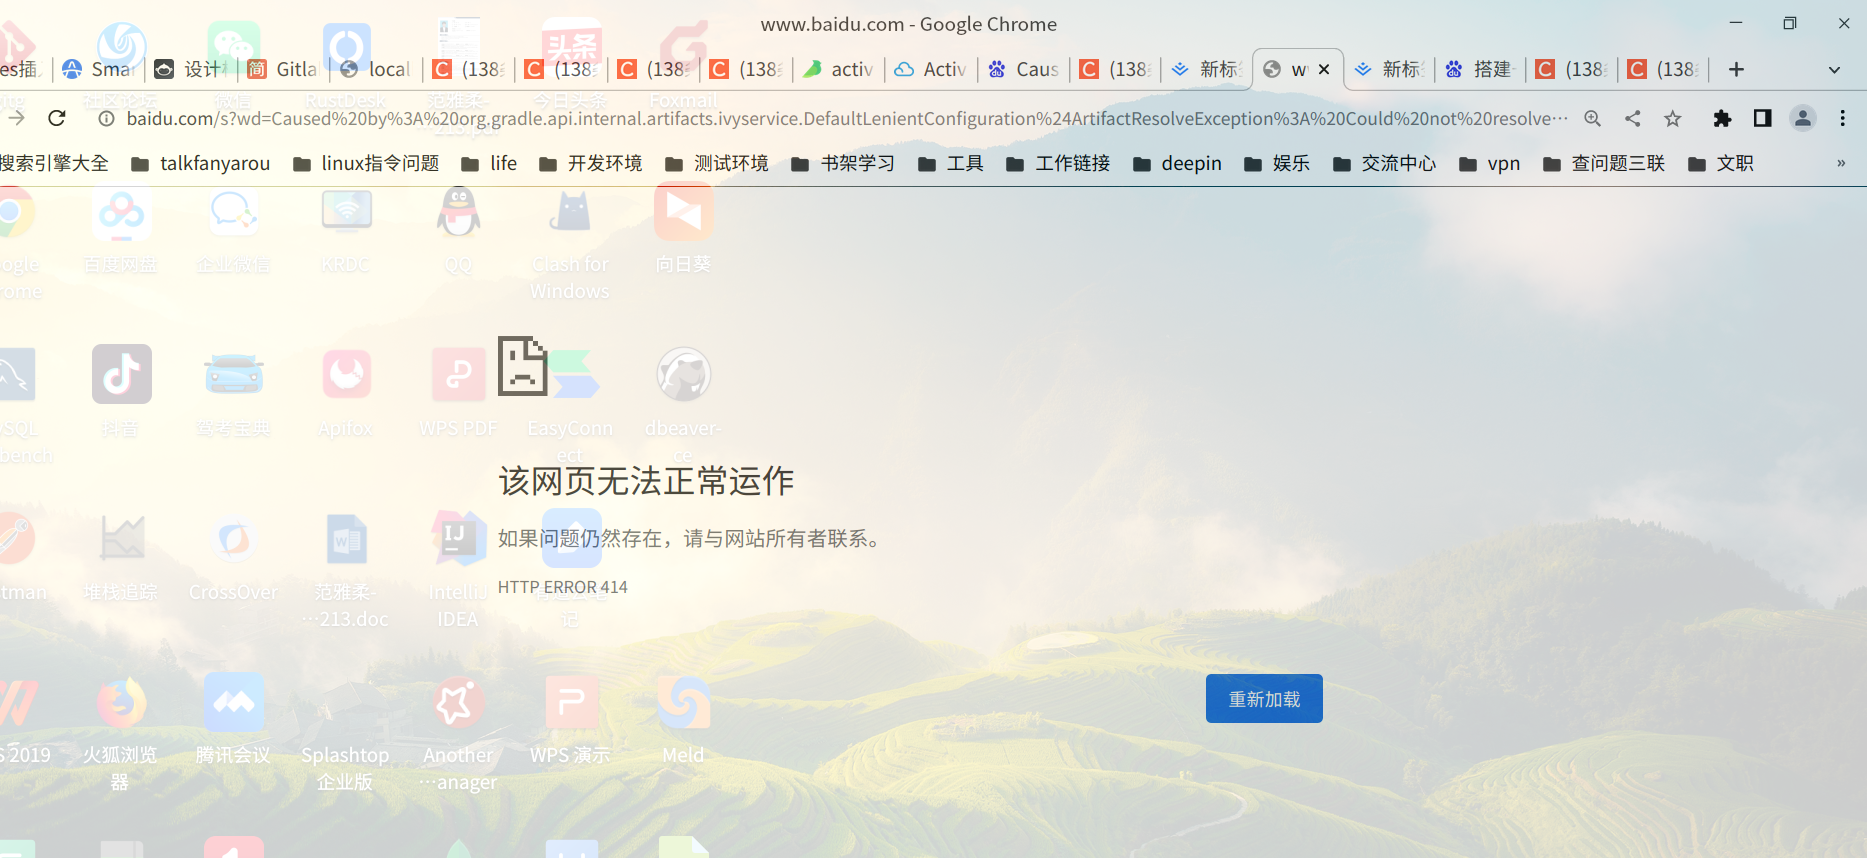Open the 书架学习 bookmark folder
This screenshot has height=858, width=1867.
(843, 163)
